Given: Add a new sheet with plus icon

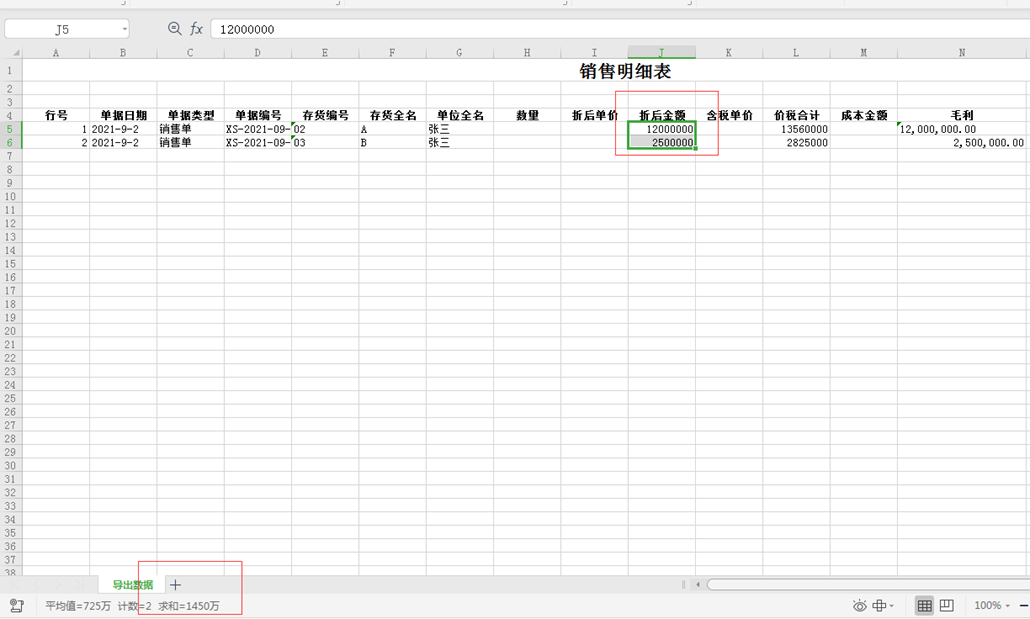Looking at the screenshot, I should [x=175, y=584].
